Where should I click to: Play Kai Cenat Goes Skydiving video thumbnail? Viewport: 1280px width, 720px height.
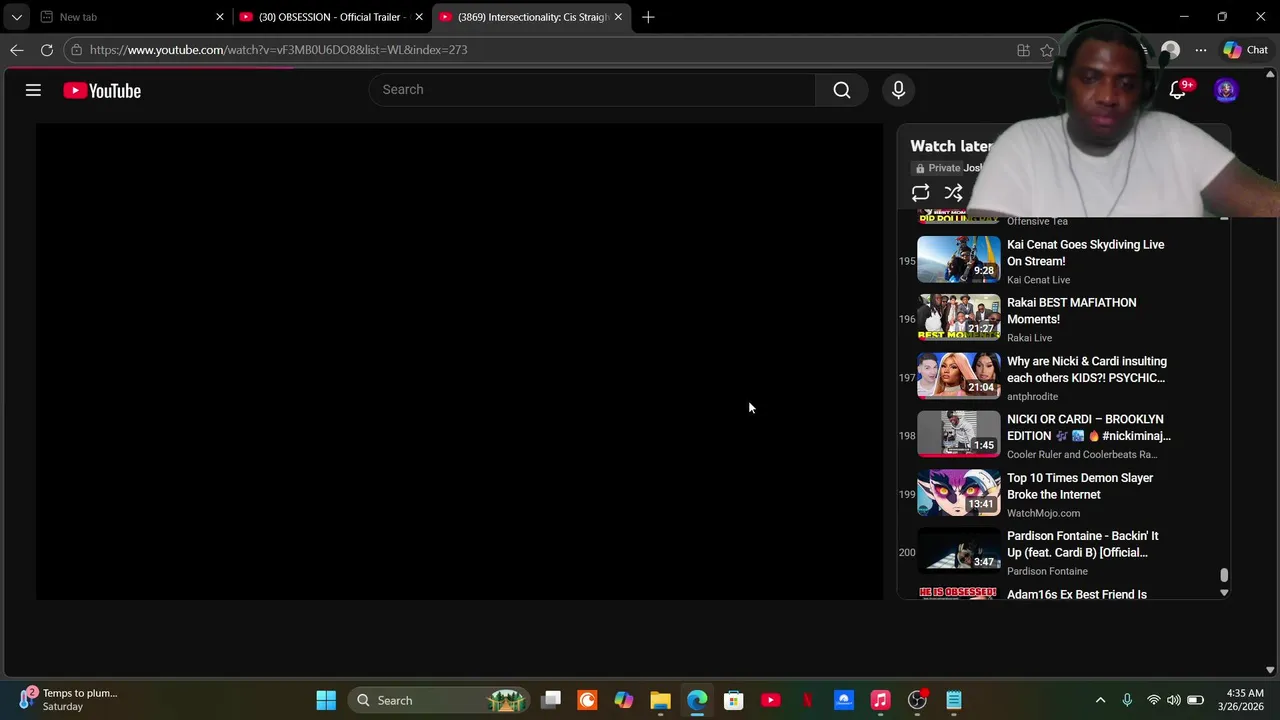click(959, 260)
